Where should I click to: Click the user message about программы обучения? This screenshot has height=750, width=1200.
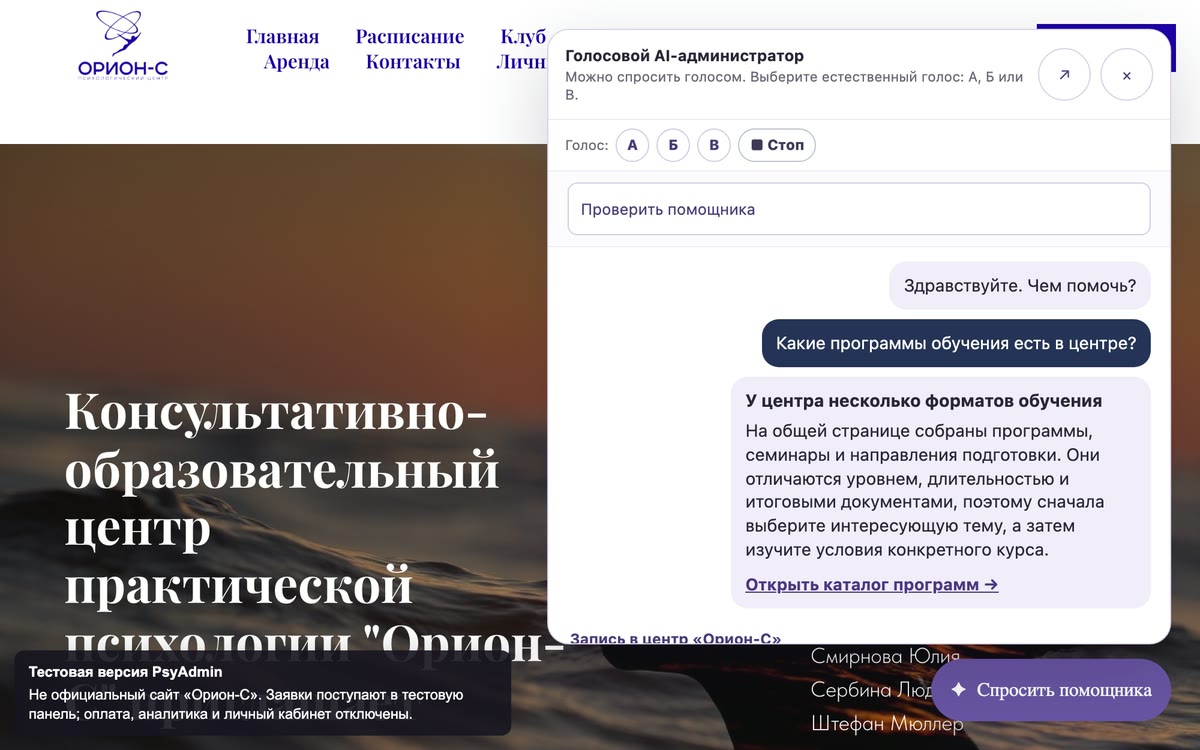[956, 343]
